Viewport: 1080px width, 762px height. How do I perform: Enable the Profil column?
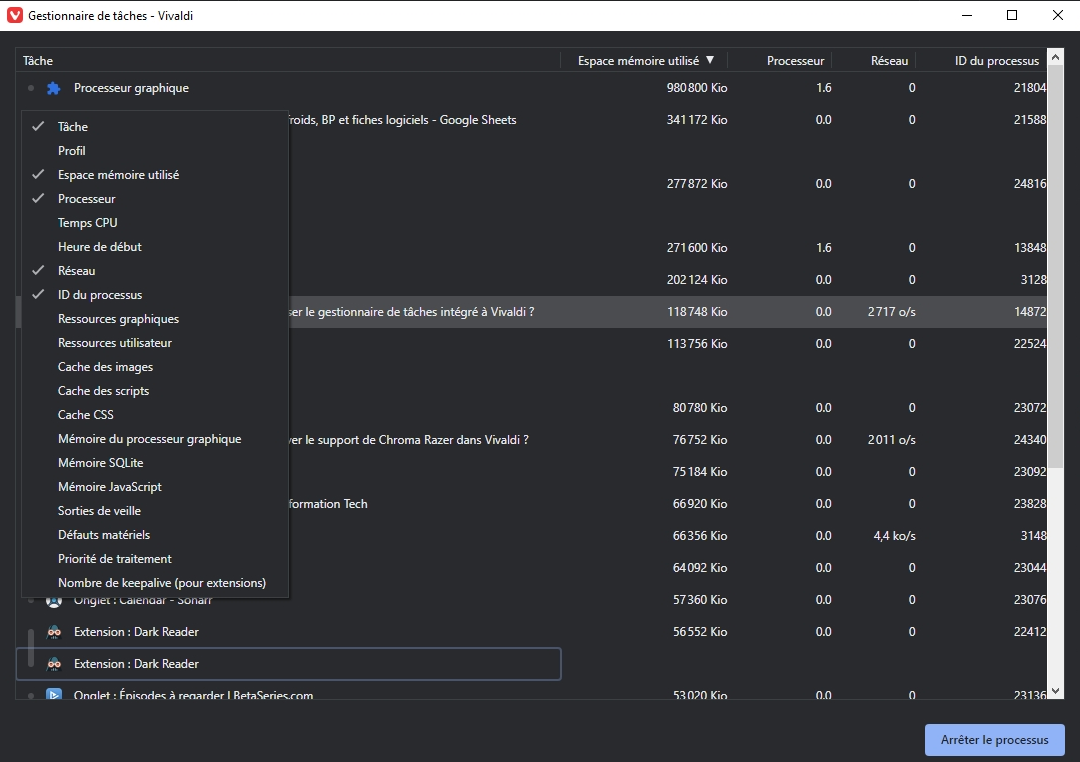coord(155,151)
